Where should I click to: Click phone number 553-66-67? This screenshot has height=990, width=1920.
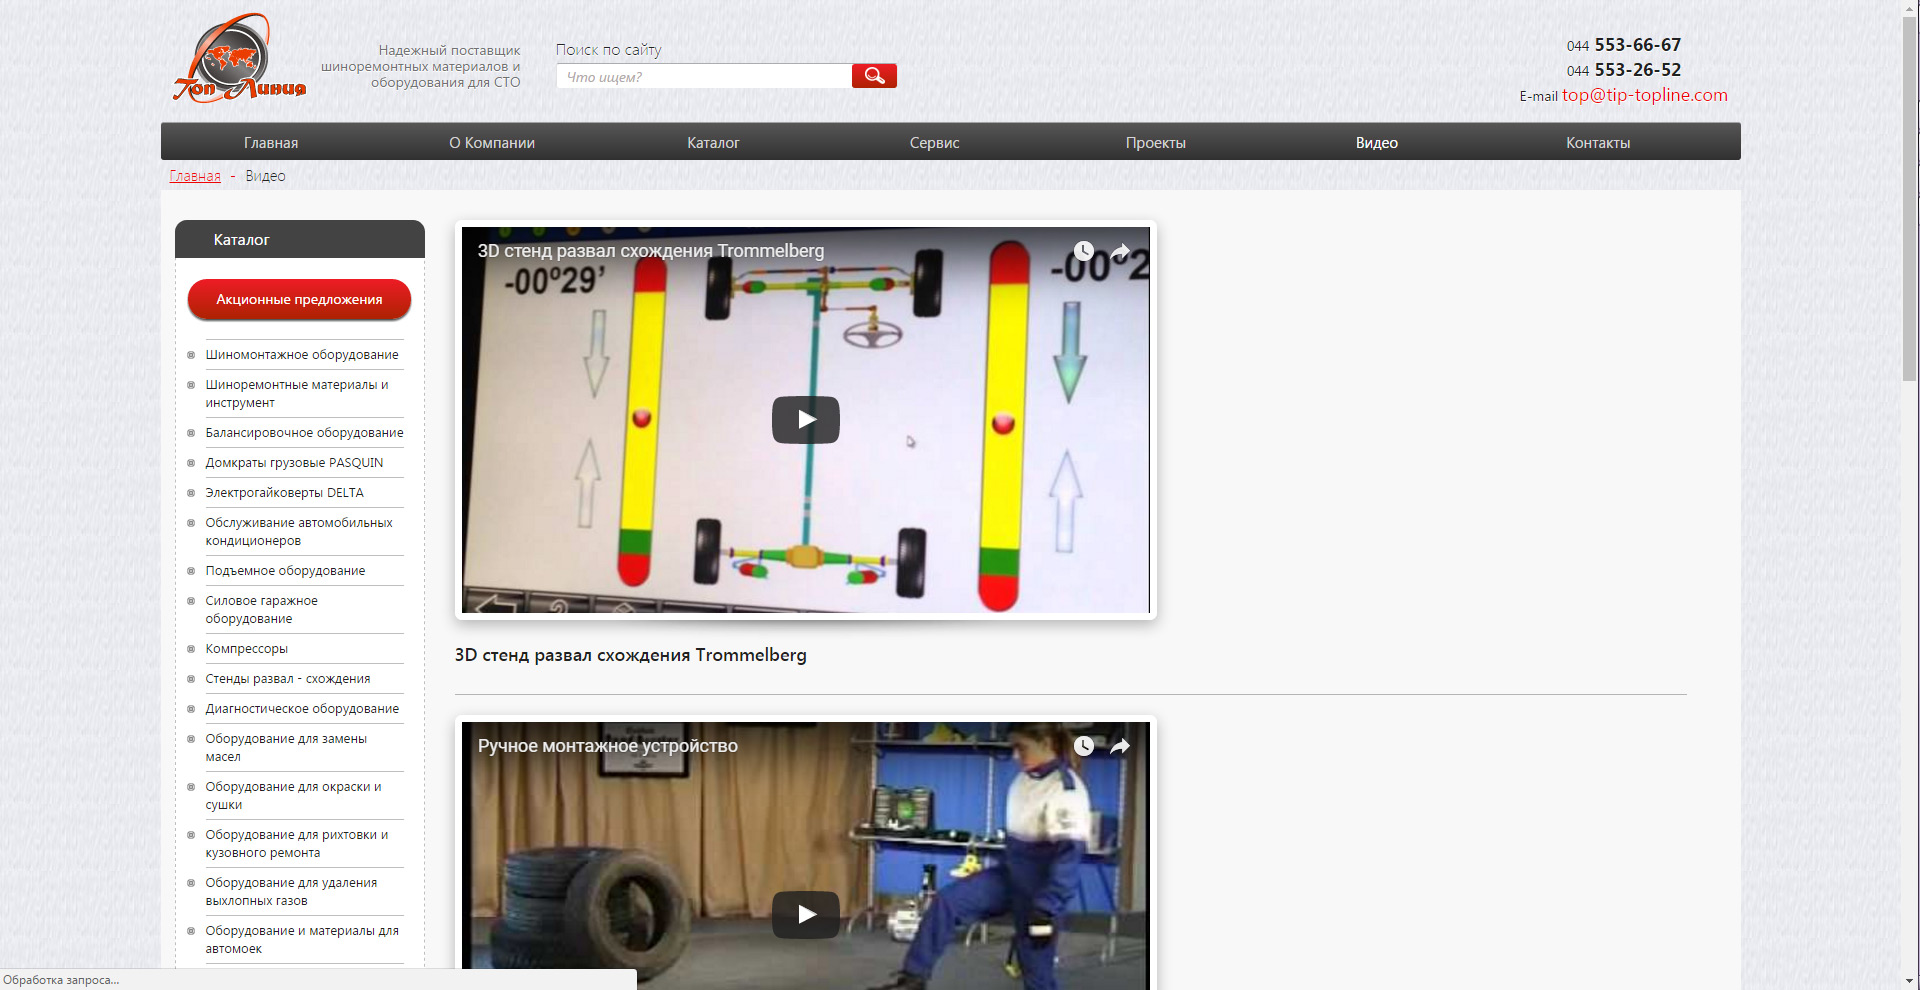tap(1637, 45)
